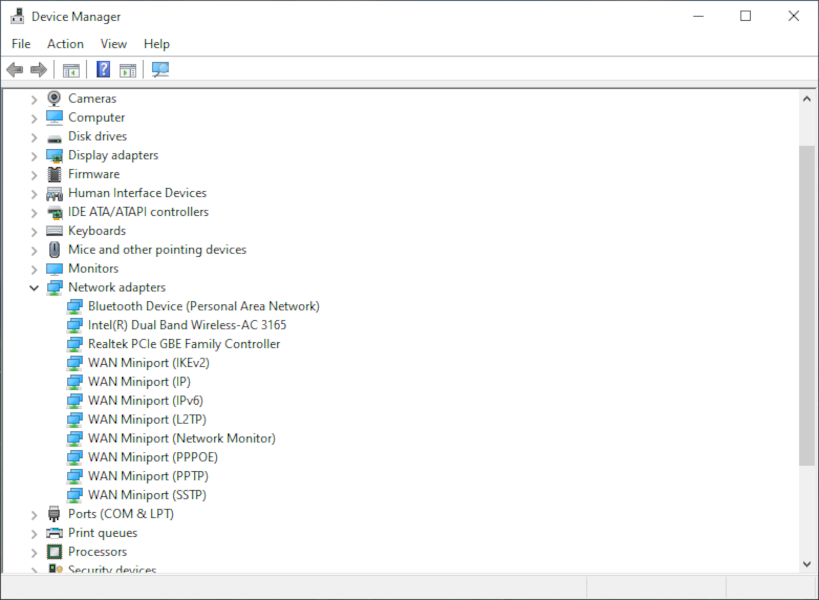Expand the Monitors category
819x600 pixels.
34,269
